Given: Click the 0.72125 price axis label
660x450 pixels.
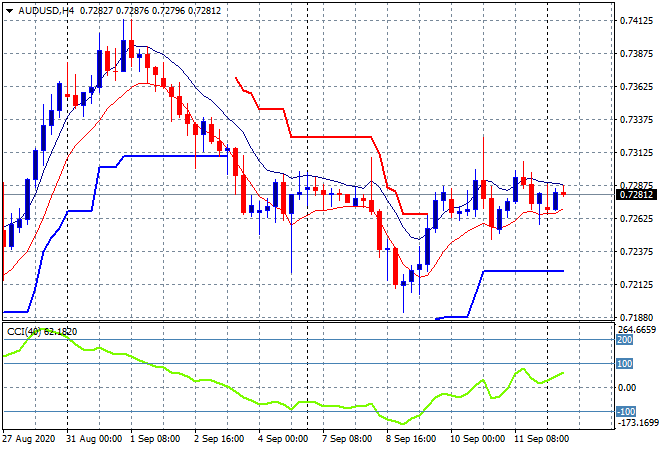Looking at the screenshot, I should coord(636,285).
